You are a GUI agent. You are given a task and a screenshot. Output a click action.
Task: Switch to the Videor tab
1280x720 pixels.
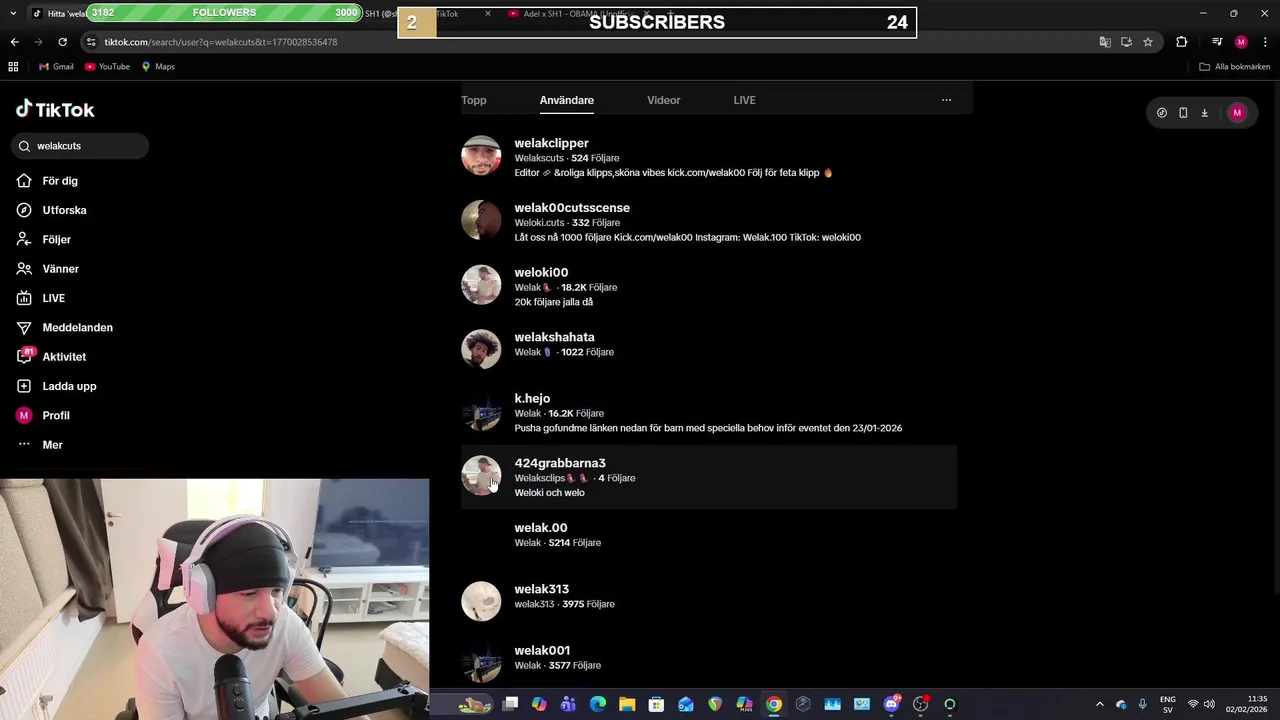tap(663, 100)
